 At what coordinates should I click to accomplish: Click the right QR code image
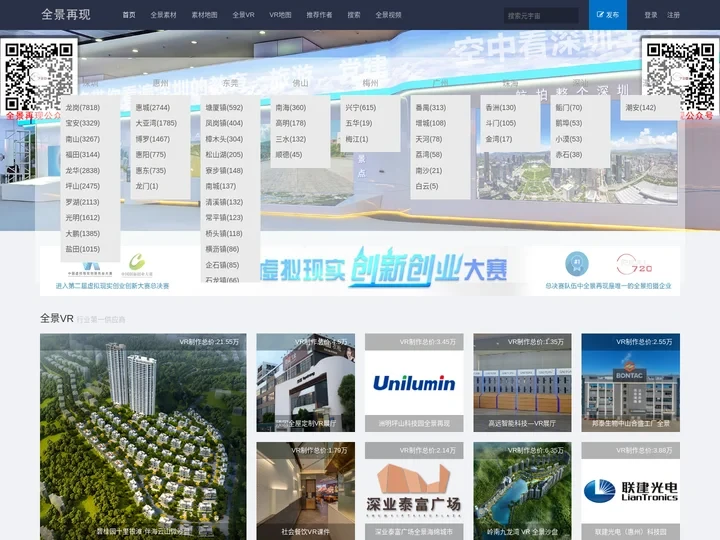(x=680, y=76)
